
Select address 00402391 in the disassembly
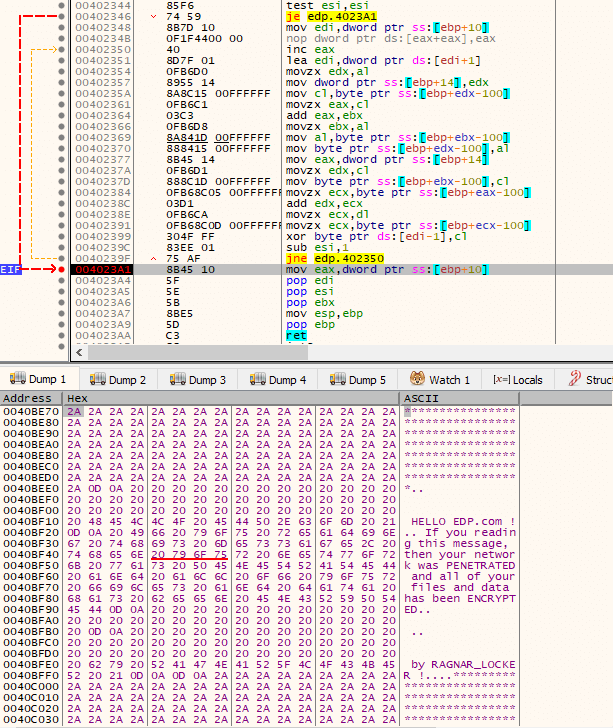pyautogui.click(x=103, y=225)
